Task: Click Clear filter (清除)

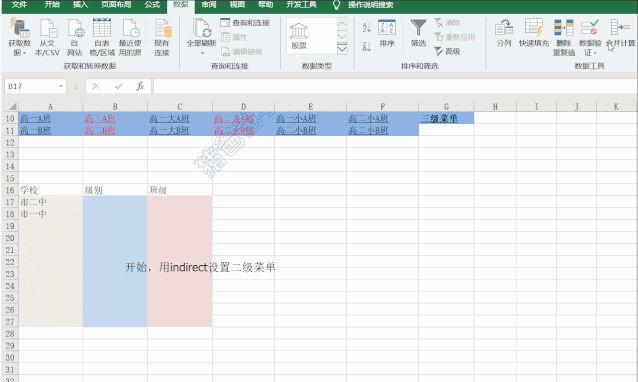Action: [x=447, y=23]
